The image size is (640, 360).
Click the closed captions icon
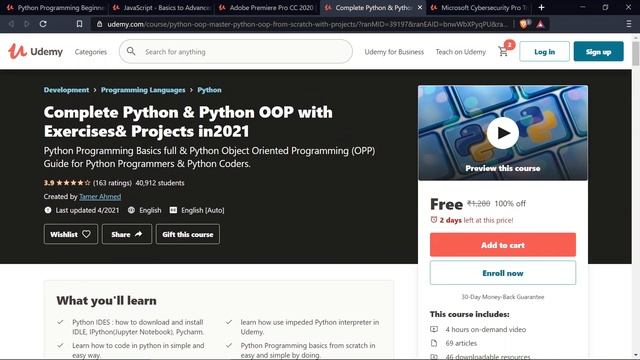[173, 210]
